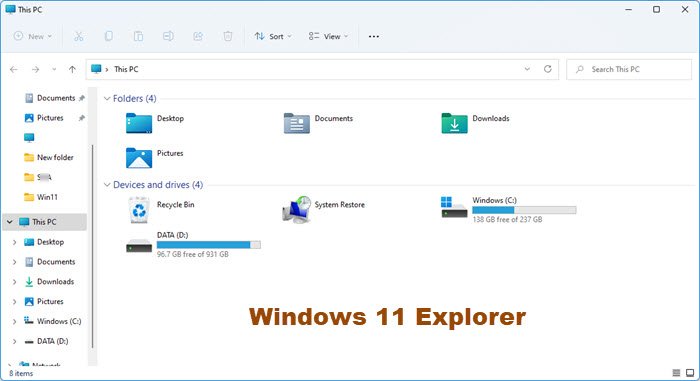The width and height of the screenshot is (700, 381).
Task: Select the Win11 folder in navigation pane
Action: click(x=41, y=197)
